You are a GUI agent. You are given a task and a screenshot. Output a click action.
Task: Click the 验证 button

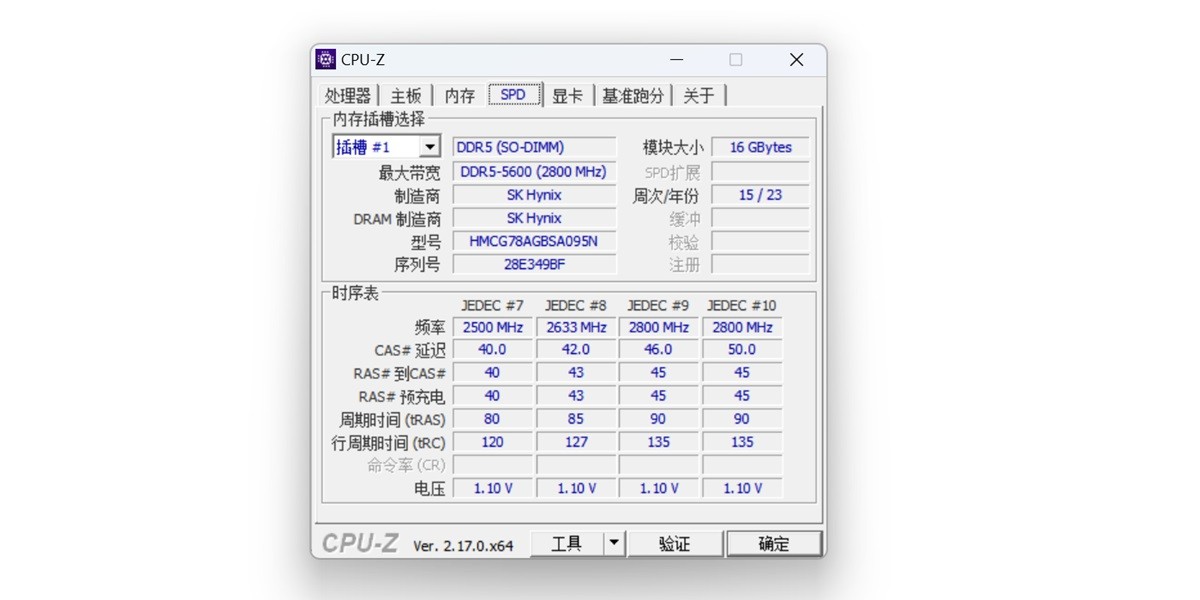click(675, 543)
